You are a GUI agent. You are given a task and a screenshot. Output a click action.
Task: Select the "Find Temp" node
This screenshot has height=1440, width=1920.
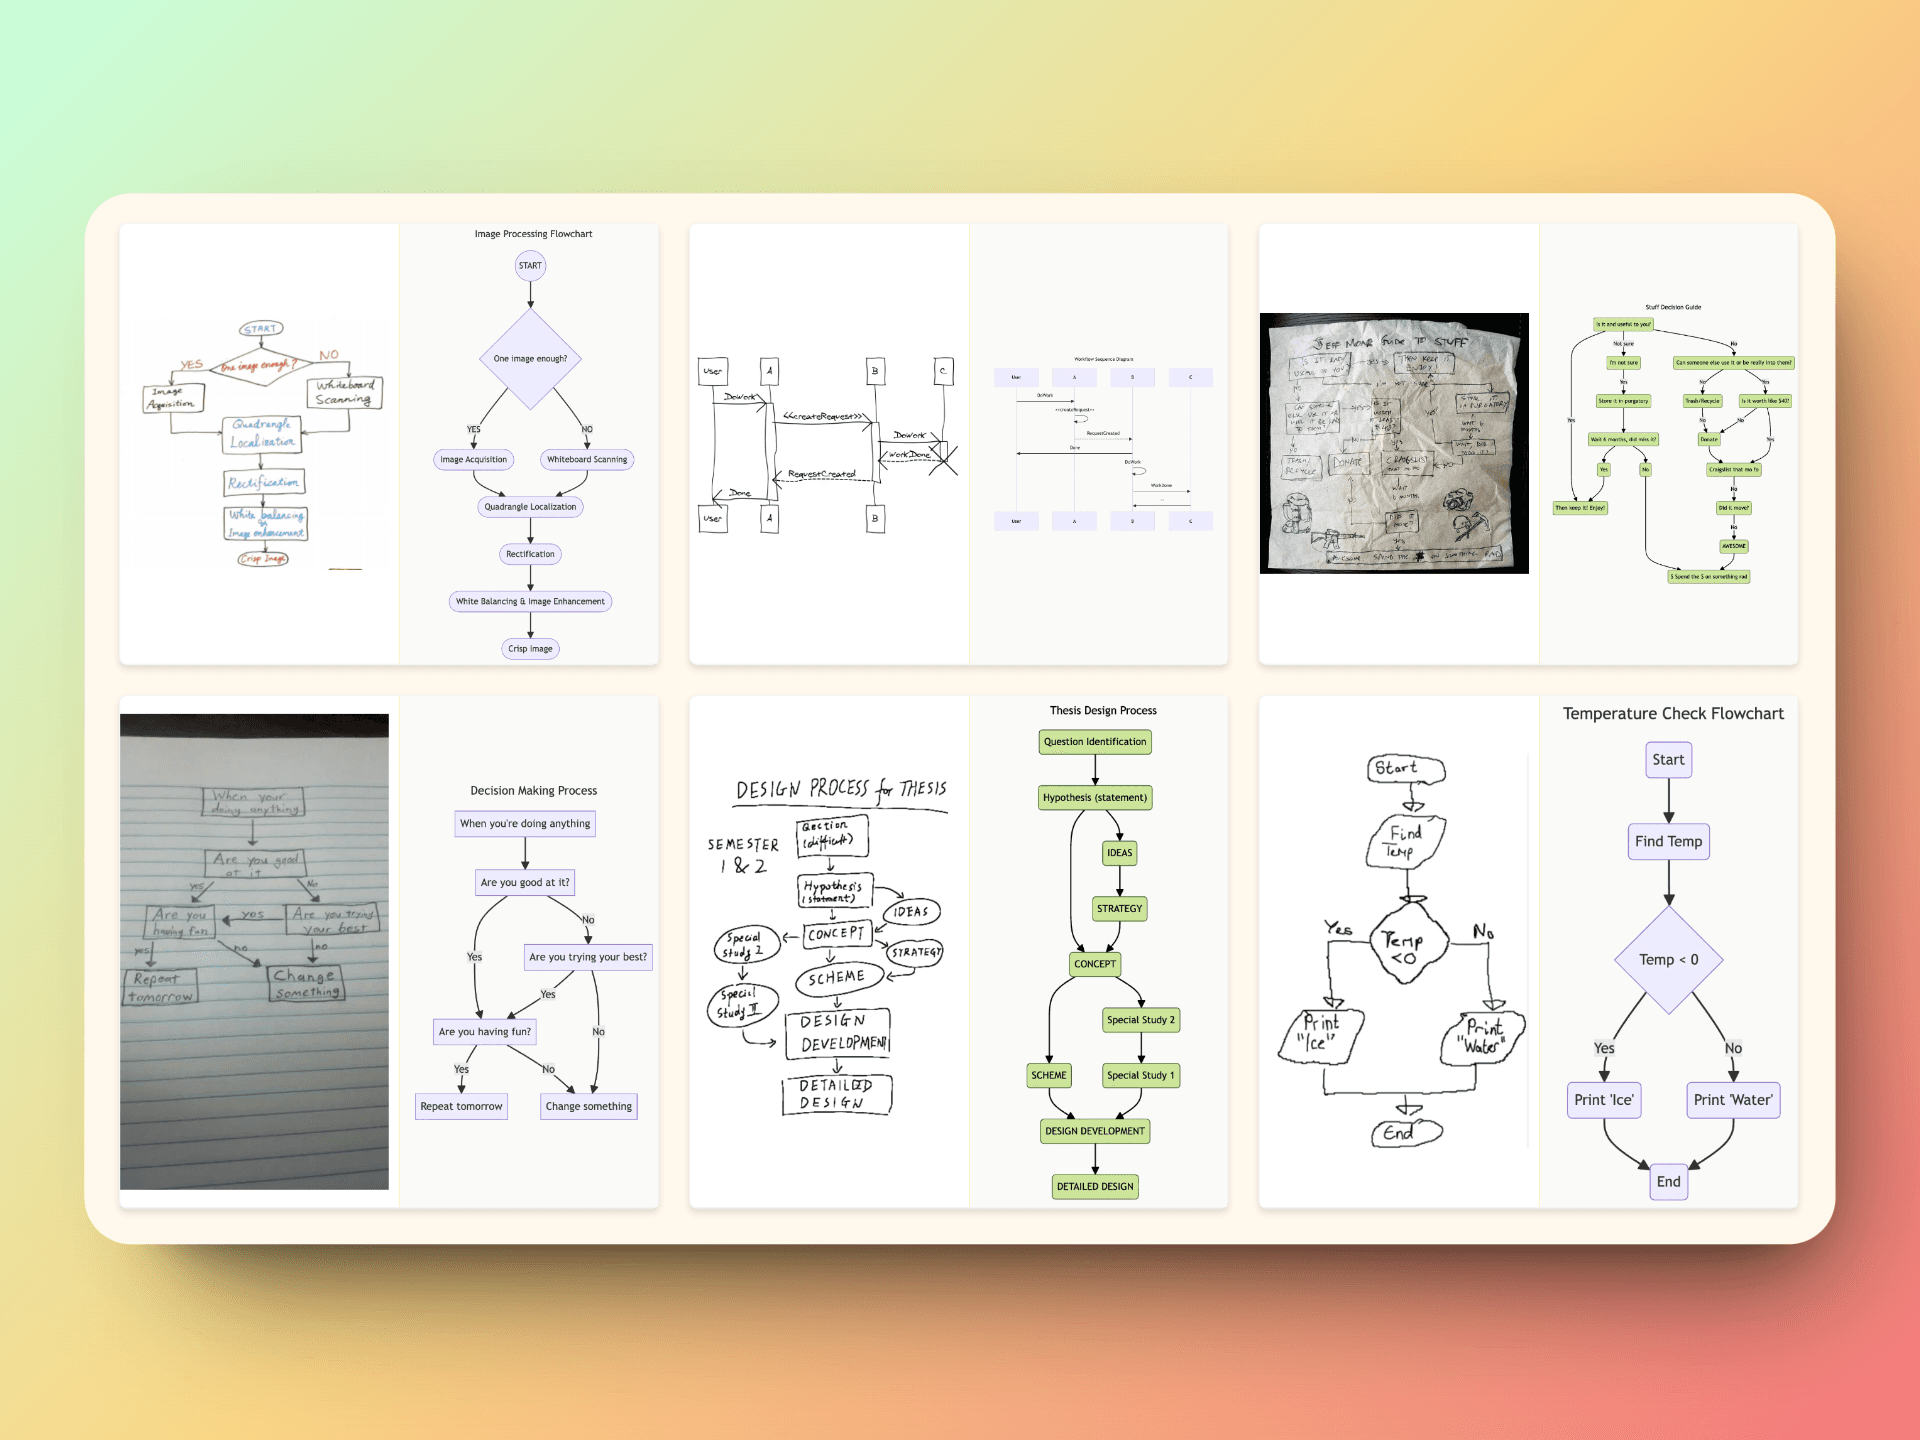pyautogui.click(x=1668, y=841)
